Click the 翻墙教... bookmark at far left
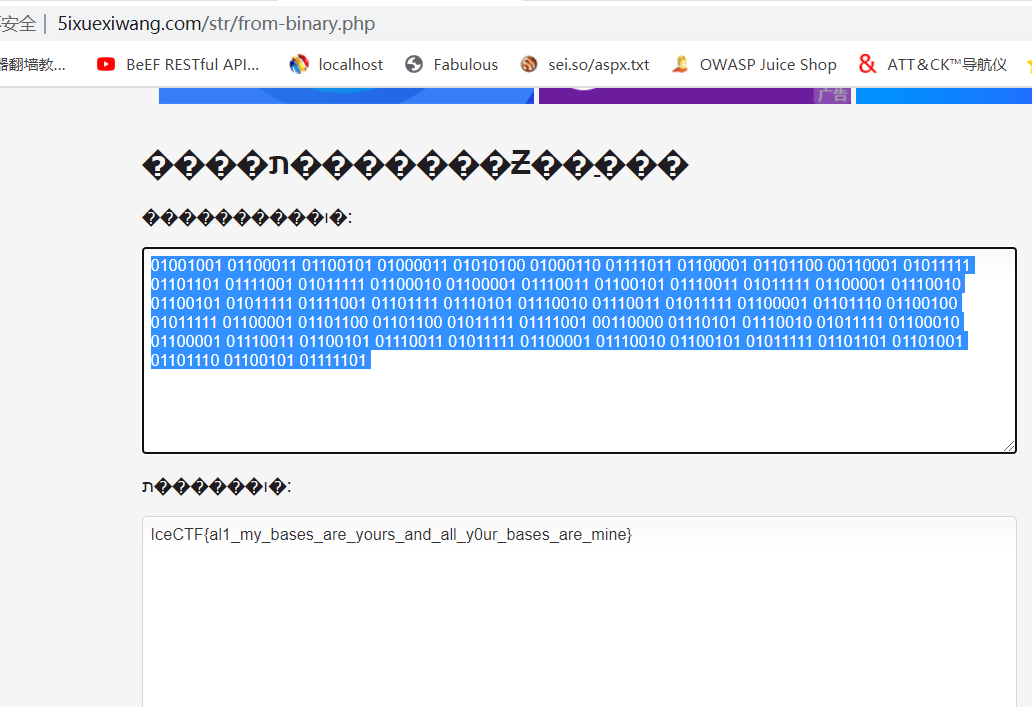 [33, 65]
